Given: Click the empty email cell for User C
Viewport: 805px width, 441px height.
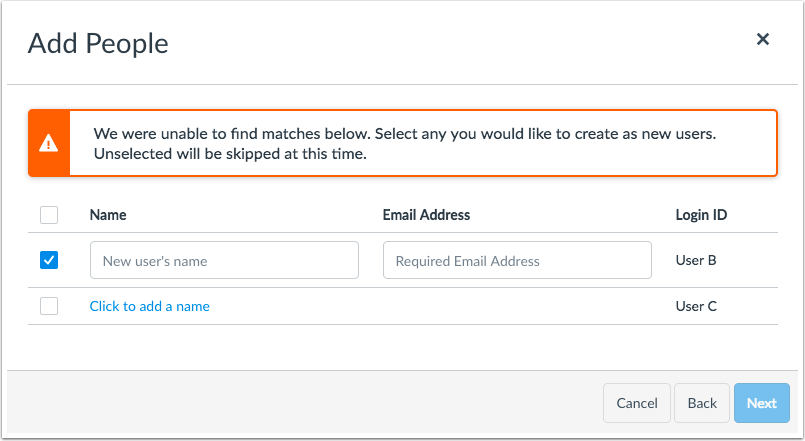Looking at the screenshot, I should pos(517,306).
